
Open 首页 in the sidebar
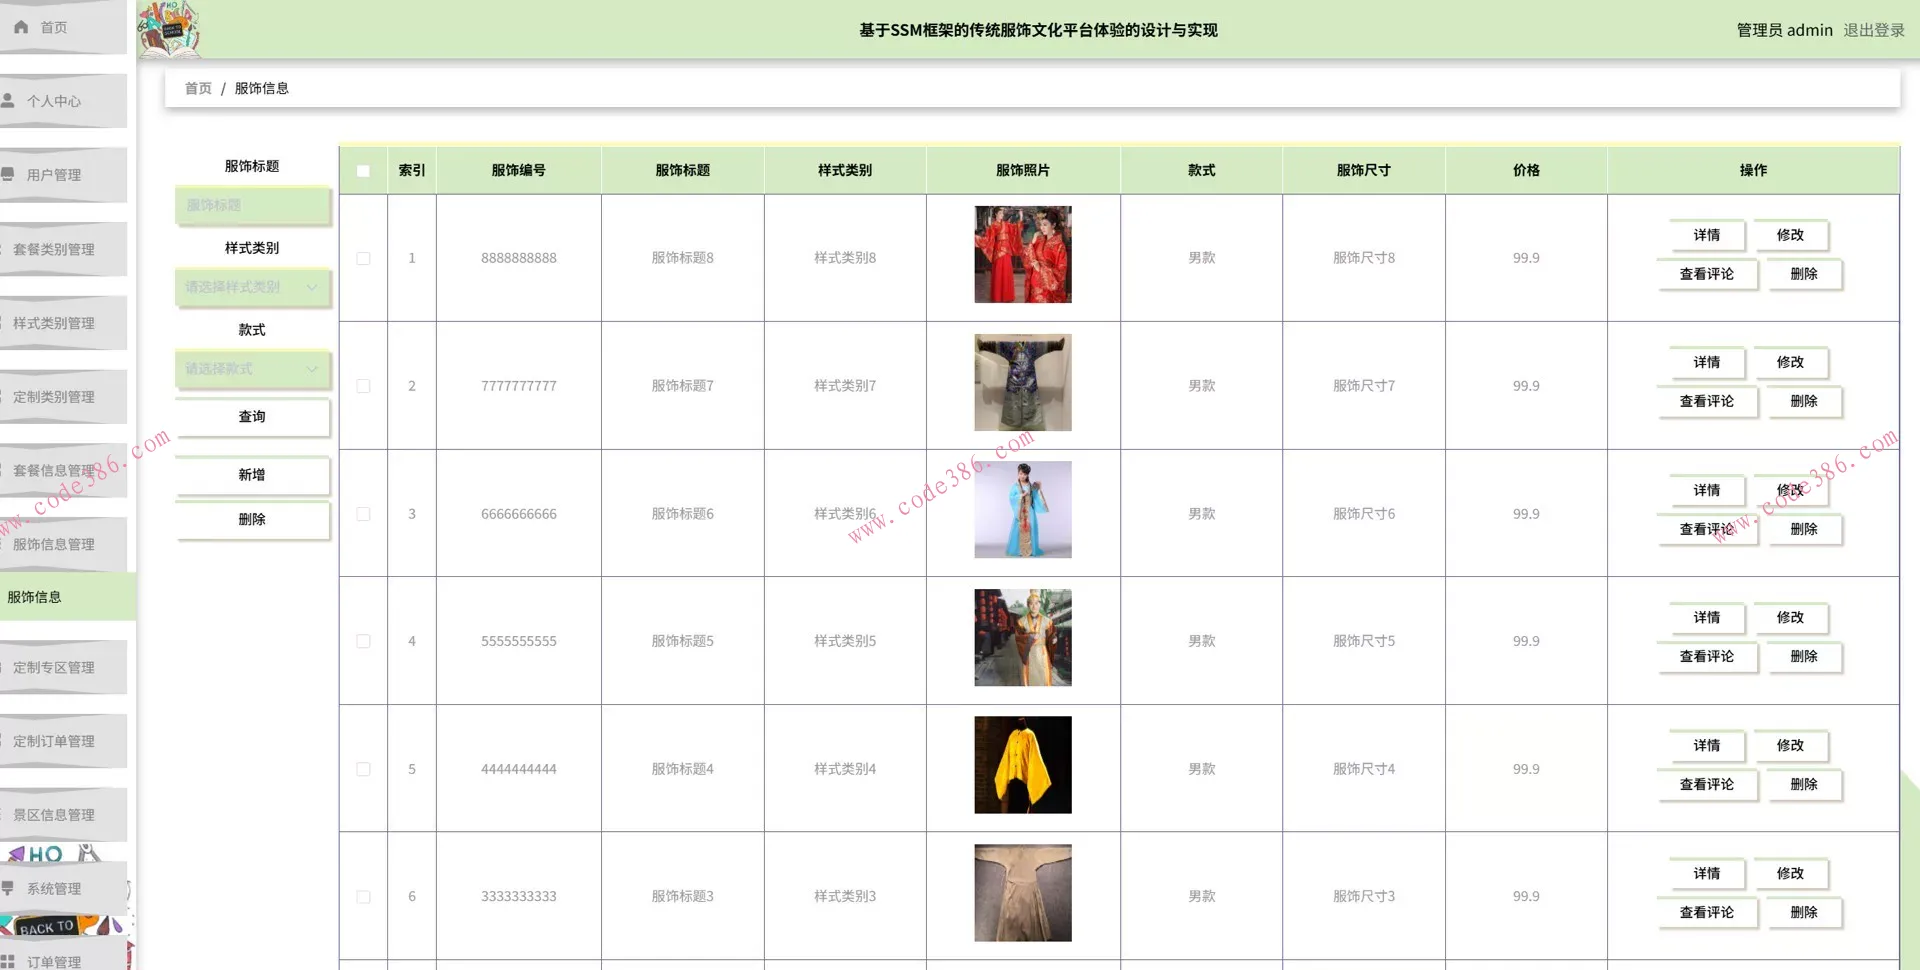point(63,27)
